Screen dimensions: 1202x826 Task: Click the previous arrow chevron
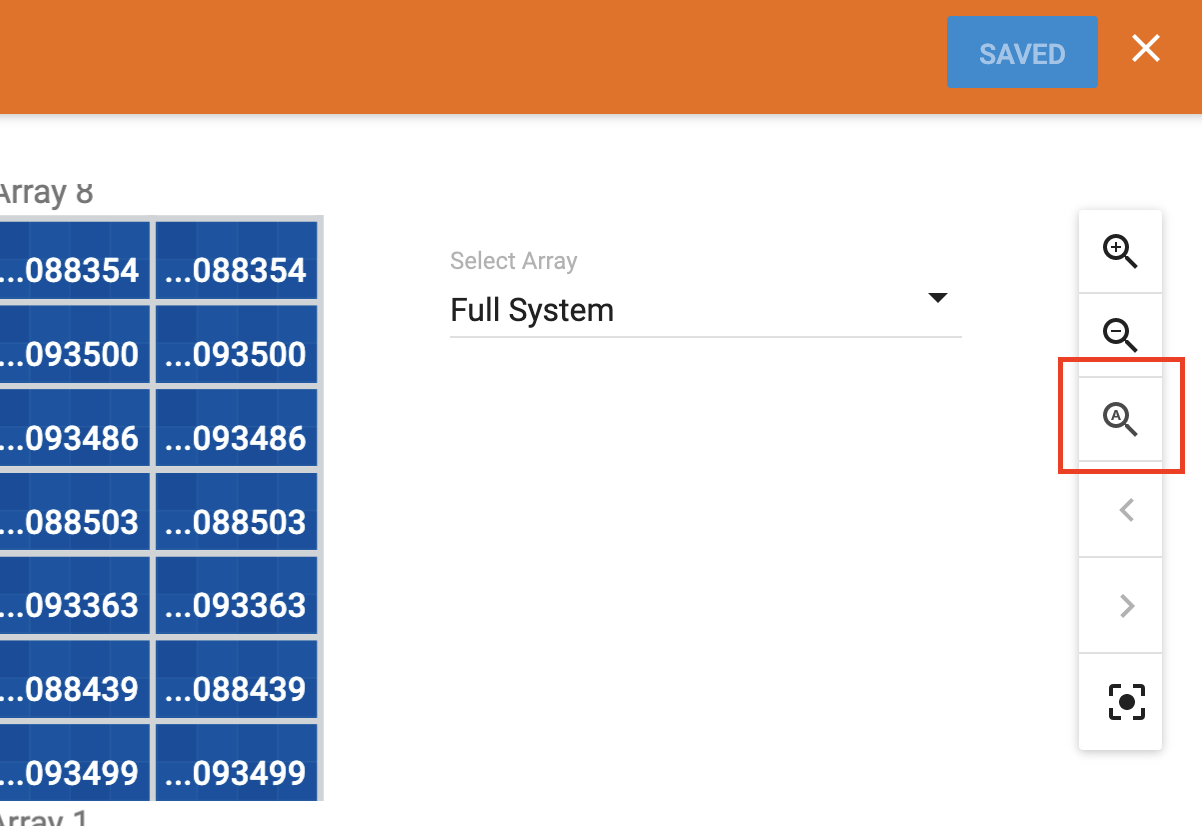point(1127,510)
